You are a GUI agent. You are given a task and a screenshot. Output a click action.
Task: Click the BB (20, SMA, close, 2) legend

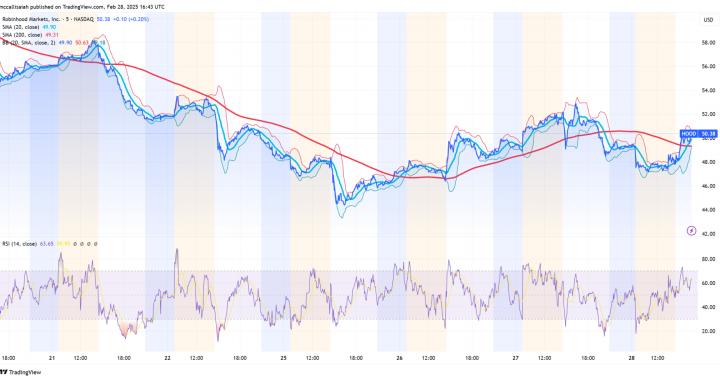(x=28, y=43)
